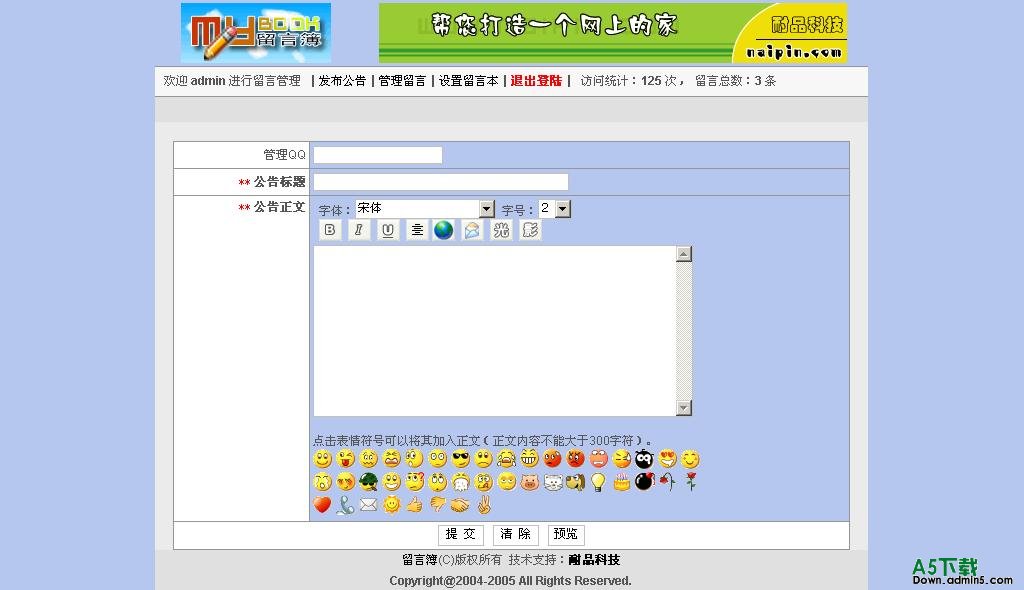Apply underline with the U button
This screenshot has width=1024, height=590.
click(x=388, y=230)
